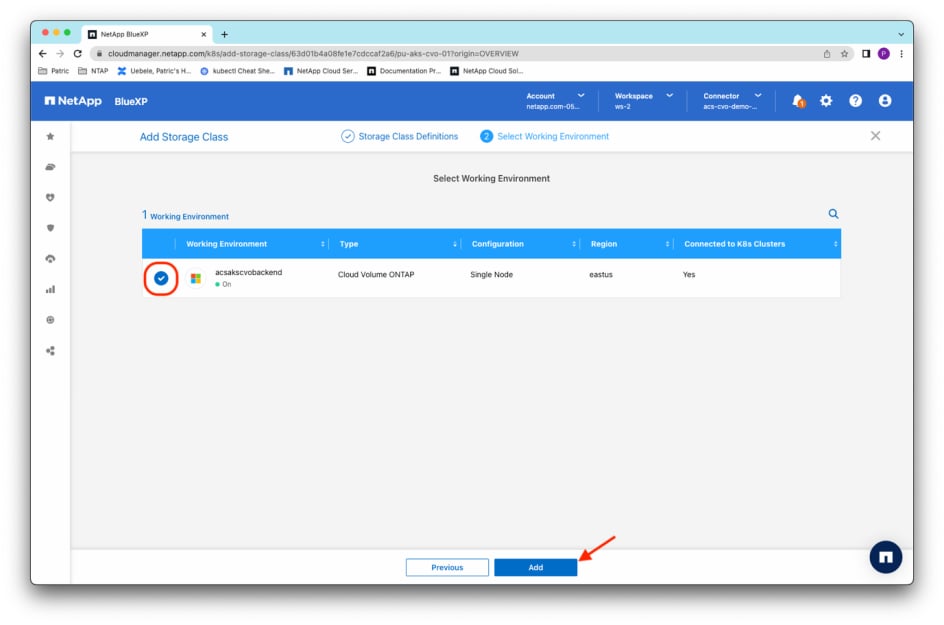This screenshot has width=944, height=625.
Task: Open the storage icon in the sidebar
Action: [x=51, y=167]
